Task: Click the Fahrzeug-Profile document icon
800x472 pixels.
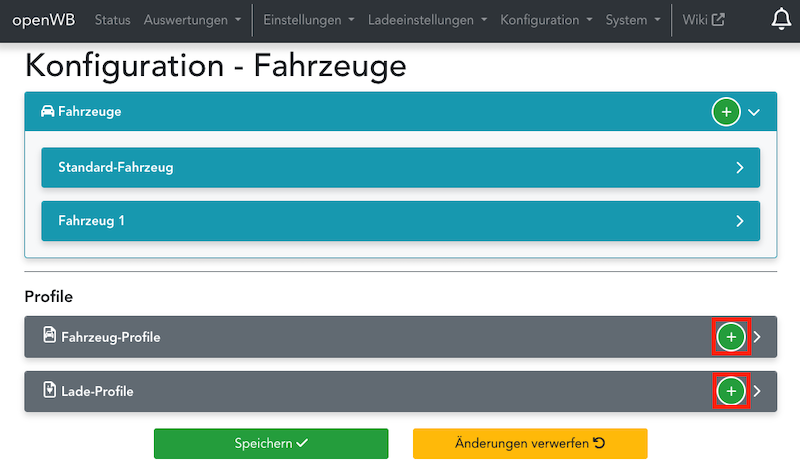Action: click(49, 336)
